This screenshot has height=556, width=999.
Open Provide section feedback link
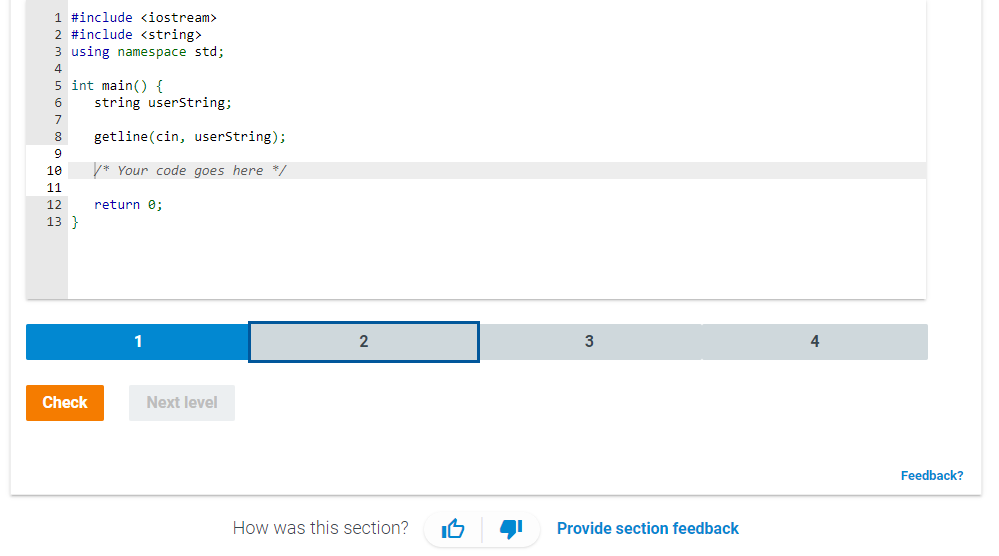[647, 529]
